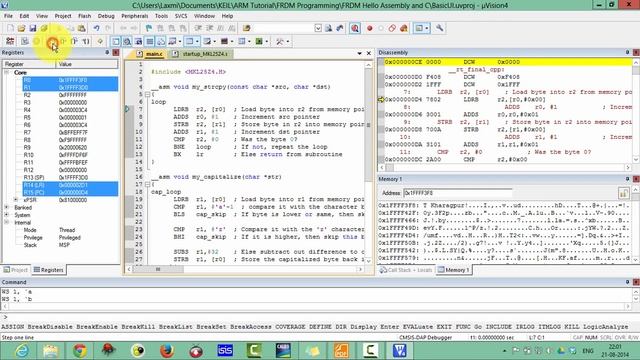640x360 pixels.
Task: Expand the xPSR register
Action: 16,200
